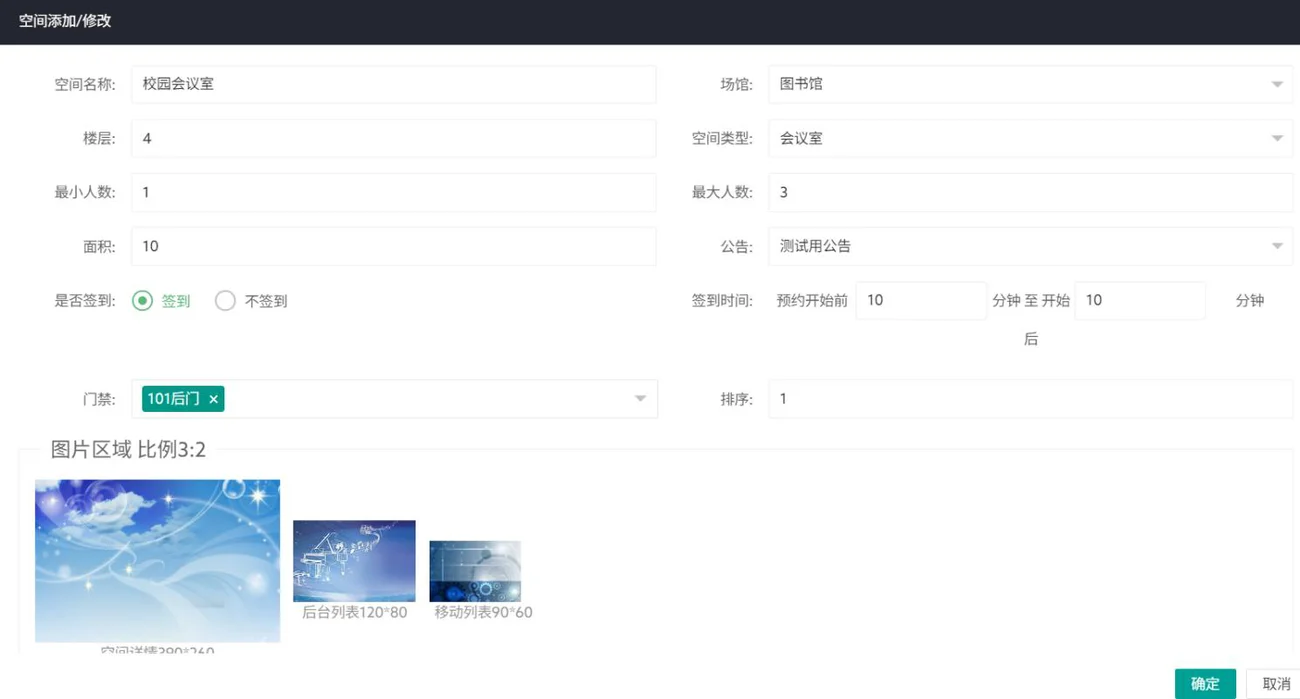The height and width of the screenshot is (699, 1300).
Task: Click the 预约开始前 minutes input field
Action: coord(921,300)
